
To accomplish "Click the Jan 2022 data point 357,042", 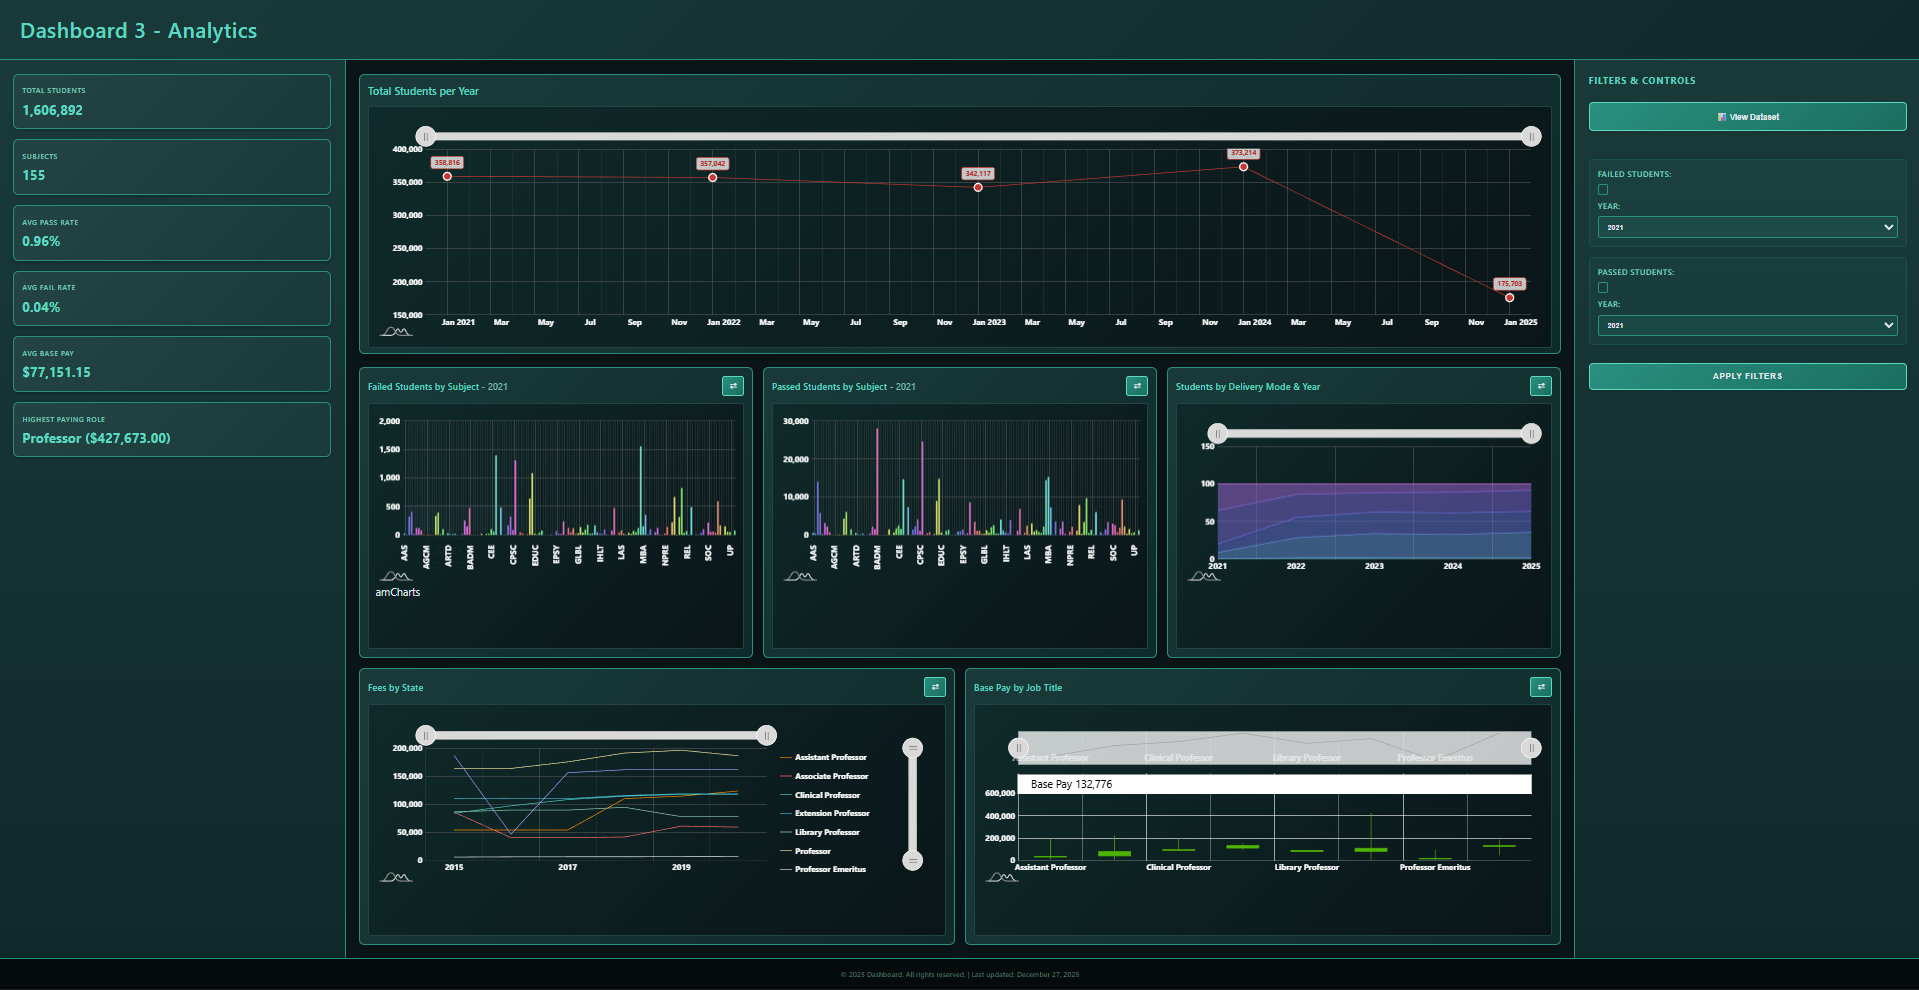I will click(x=713, y=177).
